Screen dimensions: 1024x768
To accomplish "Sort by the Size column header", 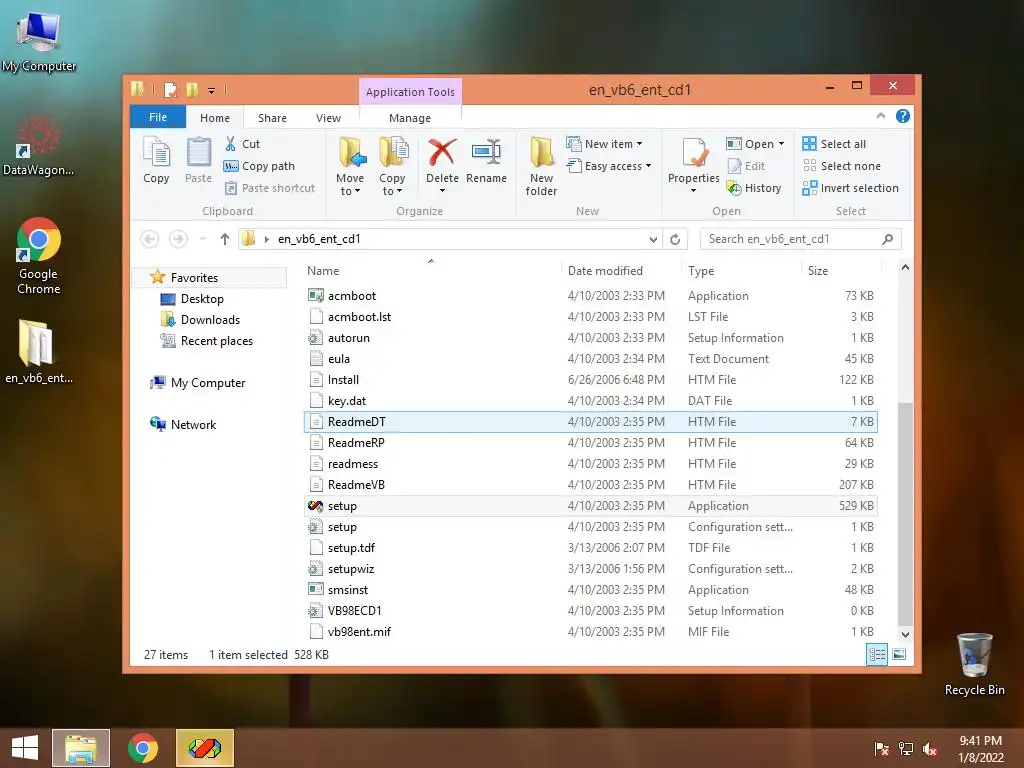I will (841, 270).
